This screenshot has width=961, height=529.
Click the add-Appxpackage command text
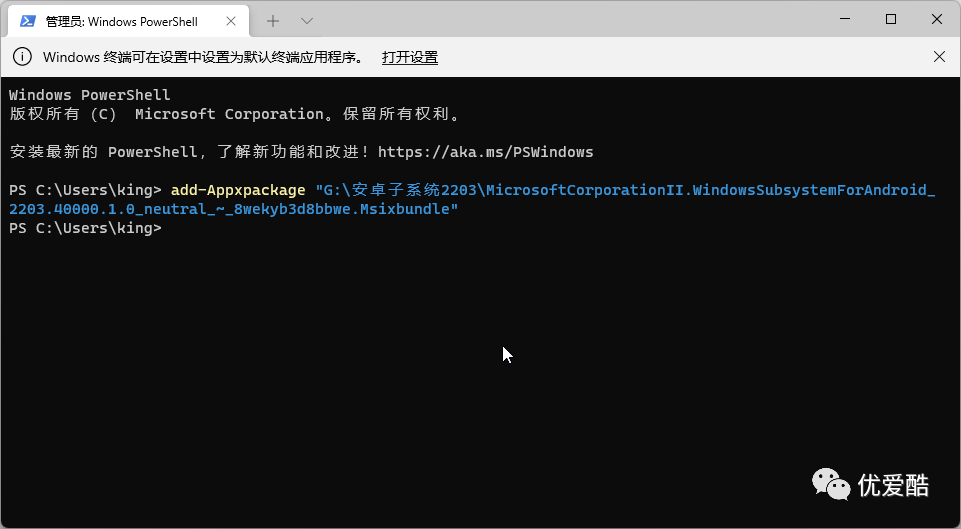coord(238,190)
